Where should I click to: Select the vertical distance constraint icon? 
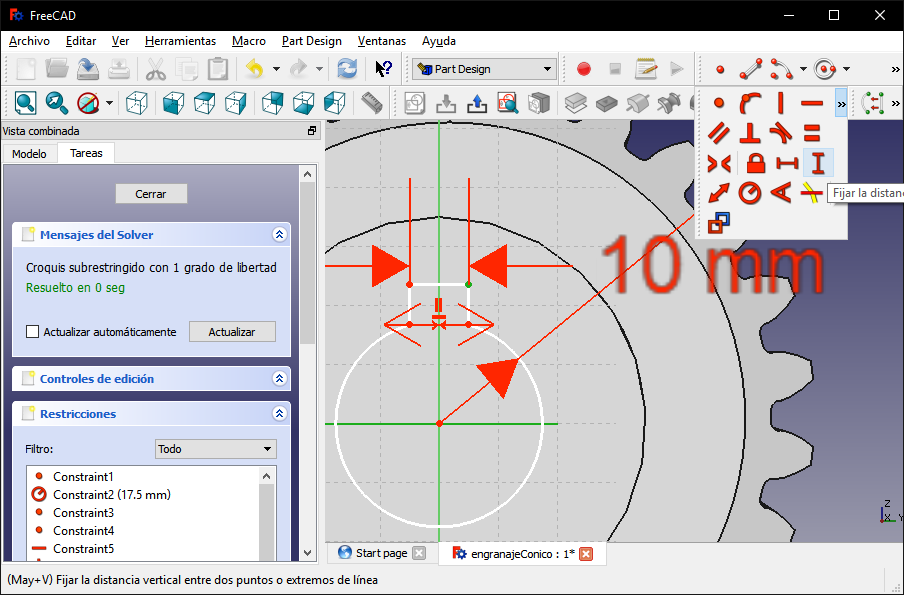818,164
